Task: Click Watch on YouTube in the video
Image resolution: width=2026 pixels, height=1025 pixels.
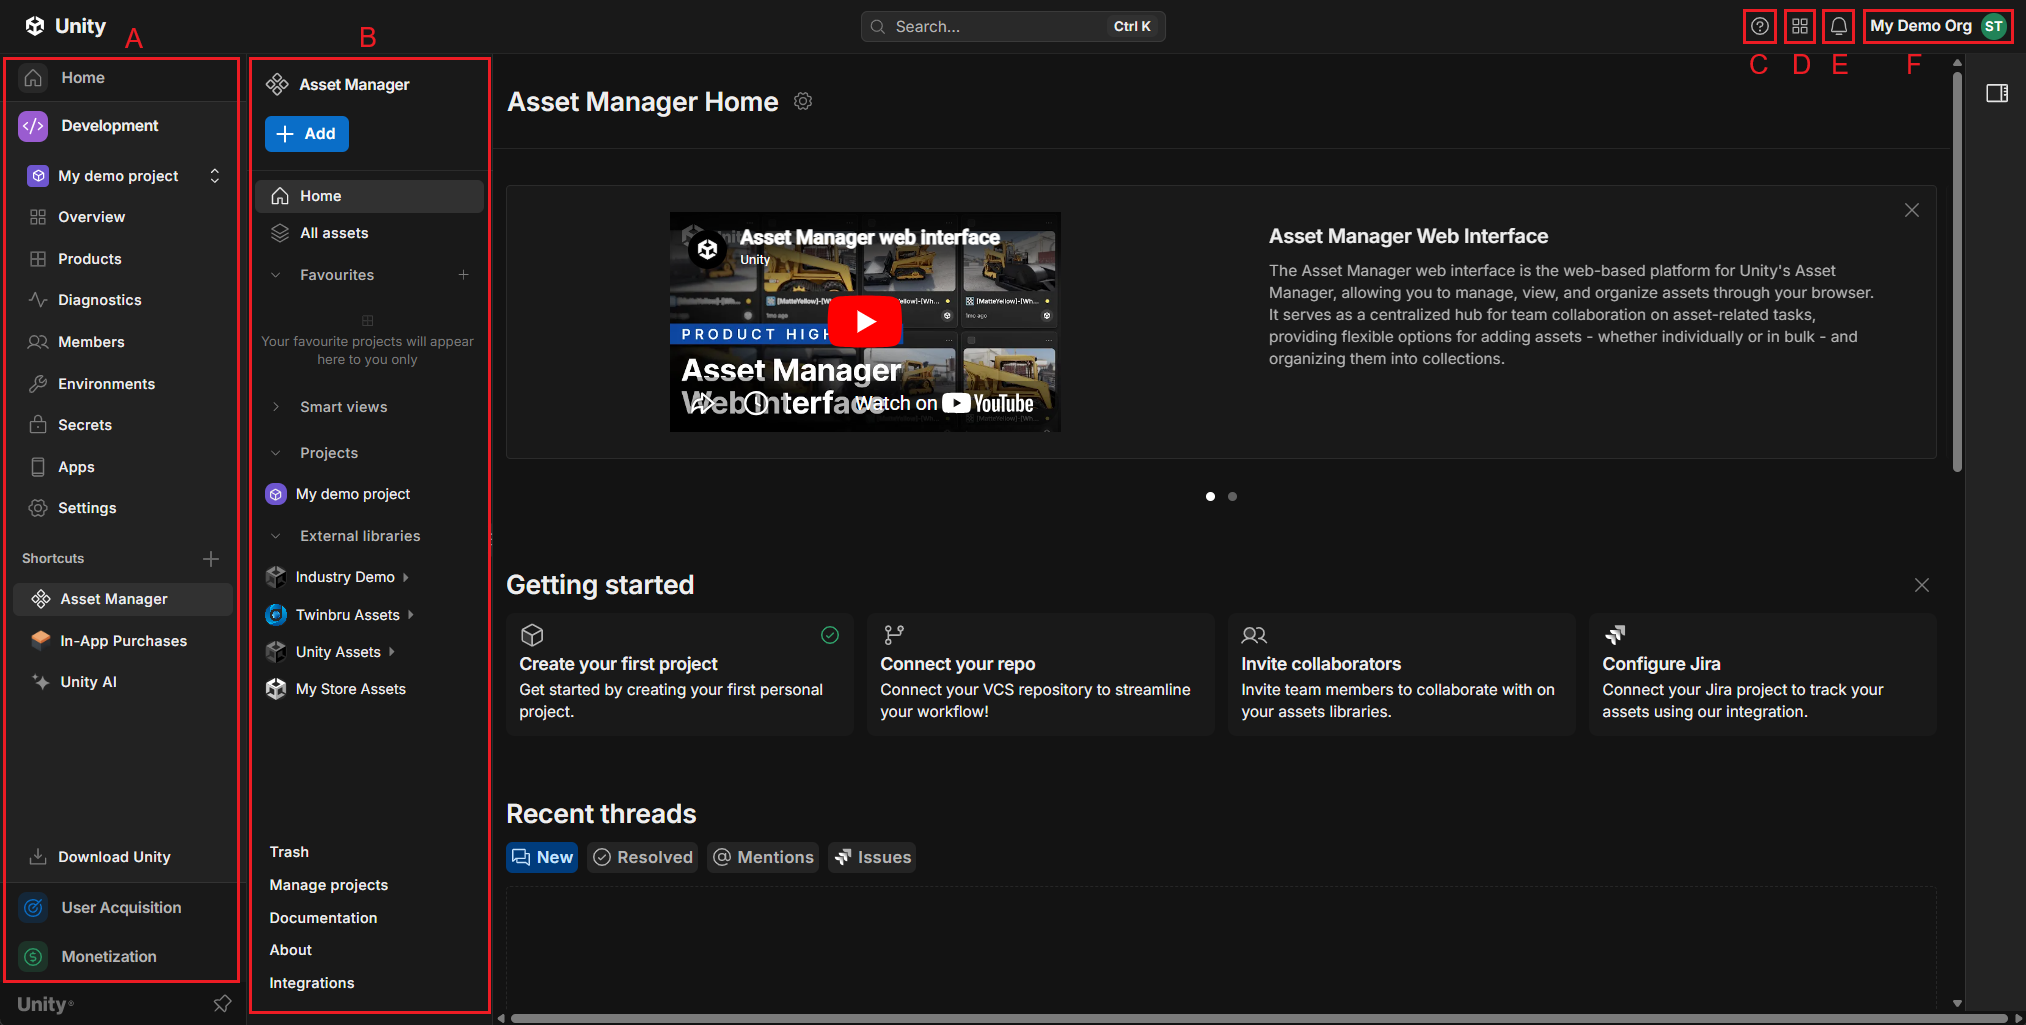Action: pos(945,403)
